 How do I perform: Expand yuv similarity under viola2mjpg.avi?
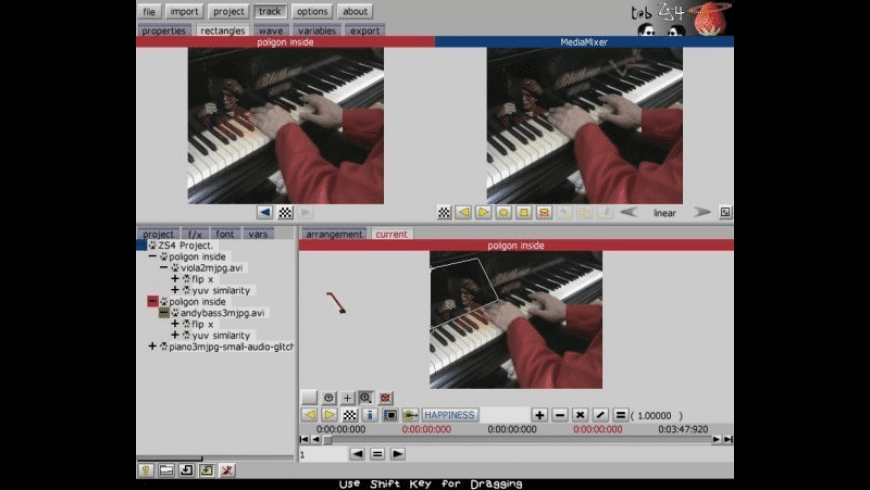tap(175, 290)
